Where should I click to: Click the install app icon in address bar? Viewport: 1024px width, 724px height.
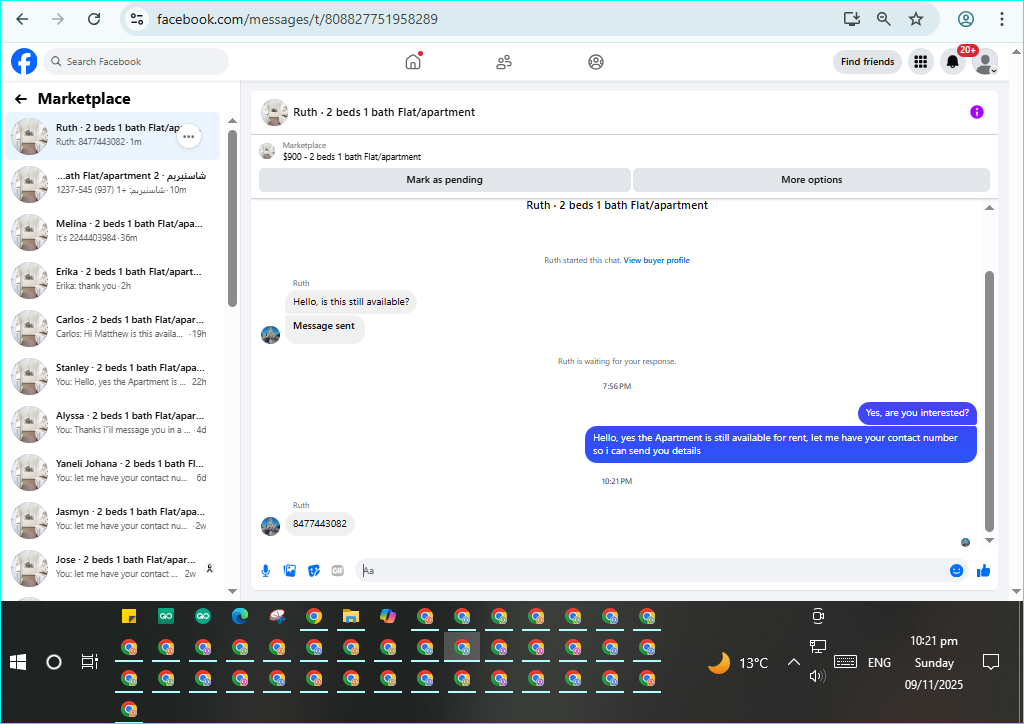852,19
